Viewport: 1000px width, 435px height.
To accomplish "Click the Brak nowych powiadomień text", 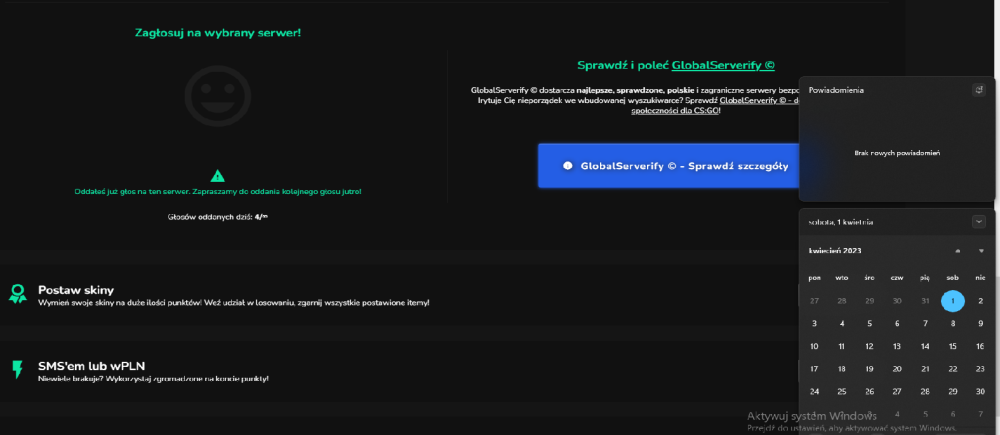I will [897, 153].
